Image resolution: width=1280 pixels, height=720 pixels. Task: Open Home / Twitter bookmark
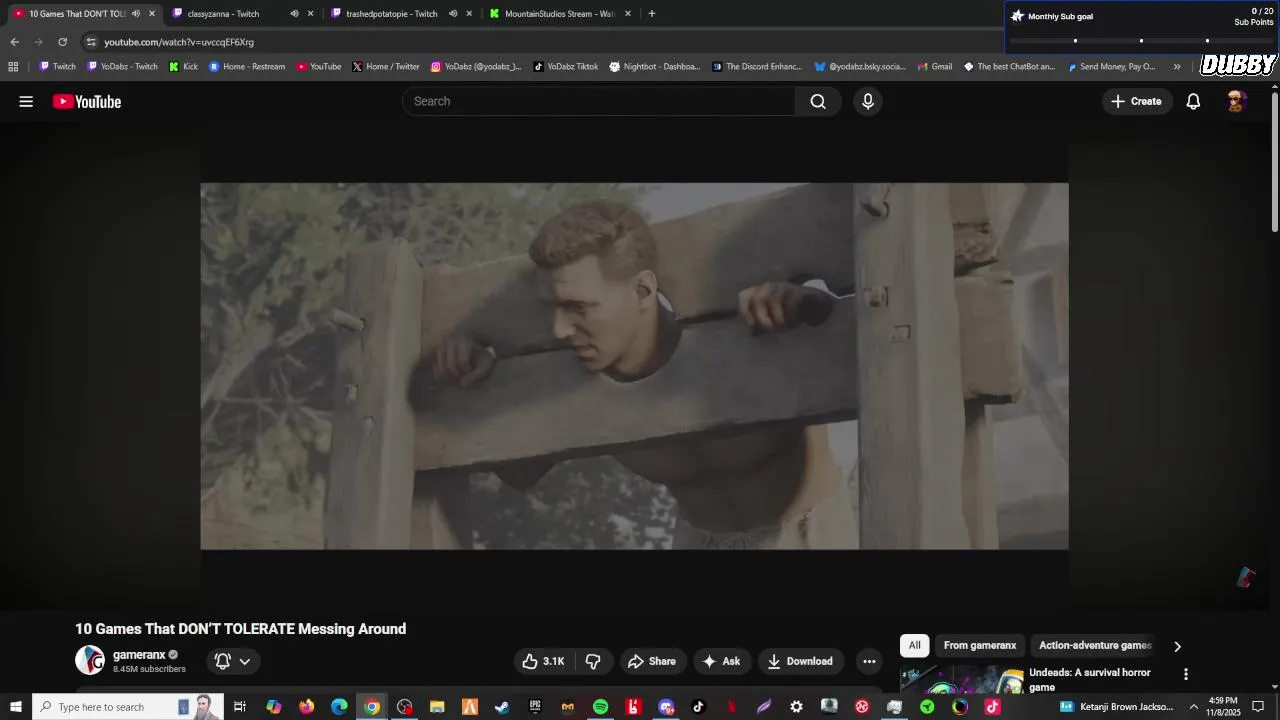(385, 67)
